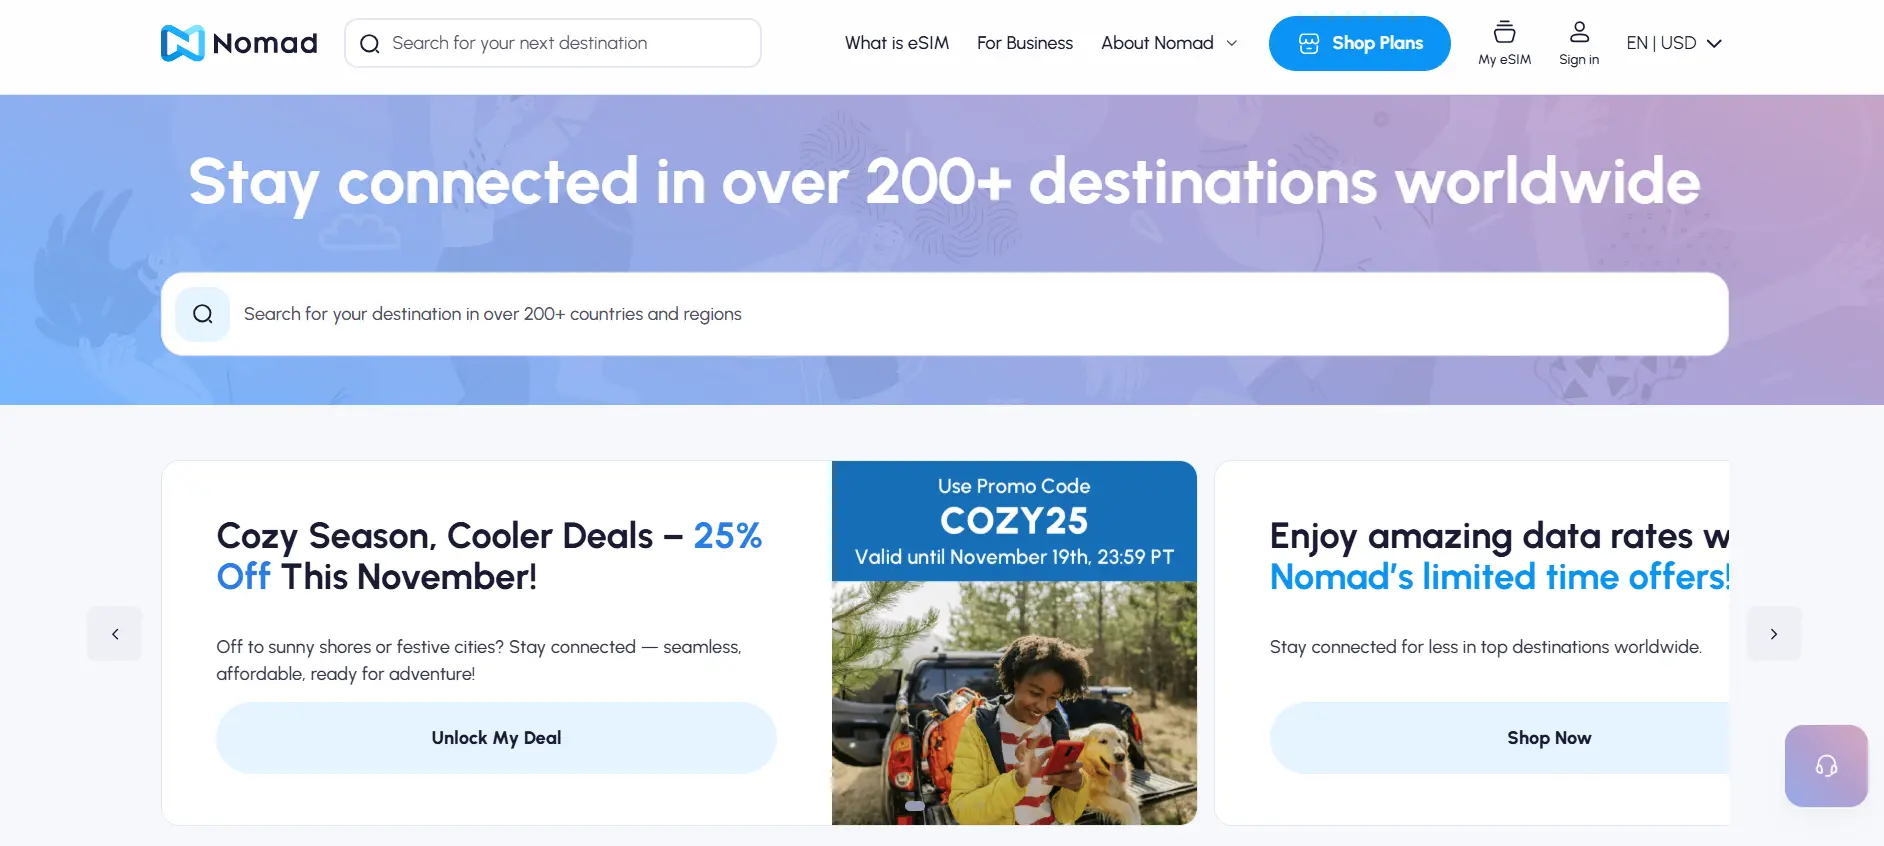Click the Sign in person icon
The width and height of the screenshot is (1884, 846).
tap(1579, 31)
